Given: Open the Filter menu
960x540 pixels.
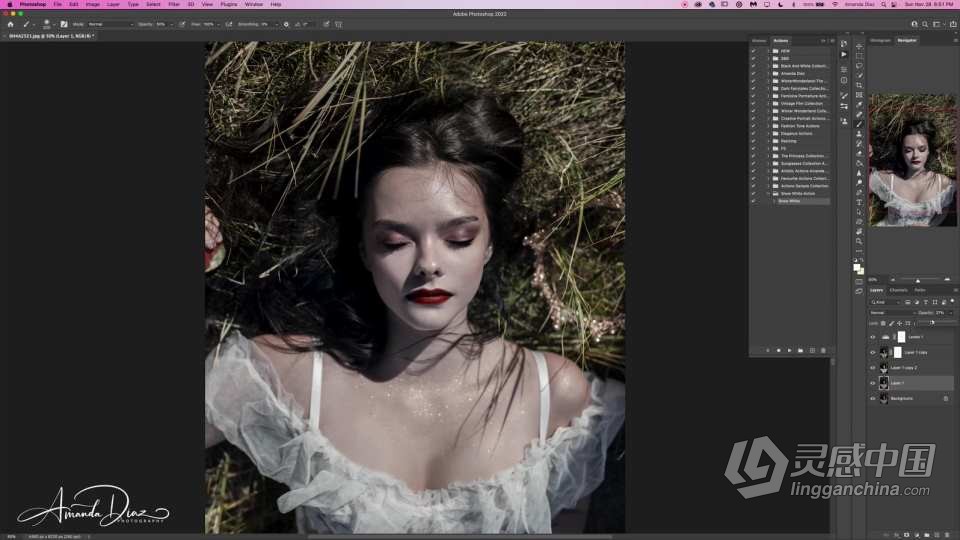Looking at the screenshot, I should 174,4.
